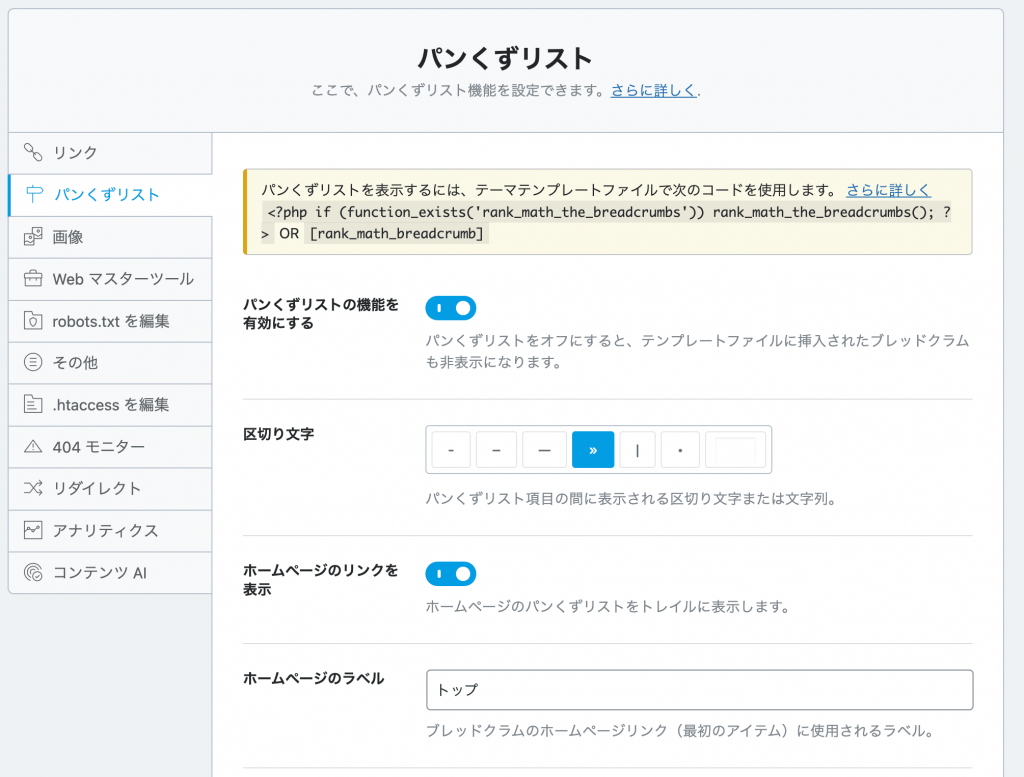1024x777 pixels.
Task: Click the chart icon beside アナリティクス
Action: coord(33,530)
